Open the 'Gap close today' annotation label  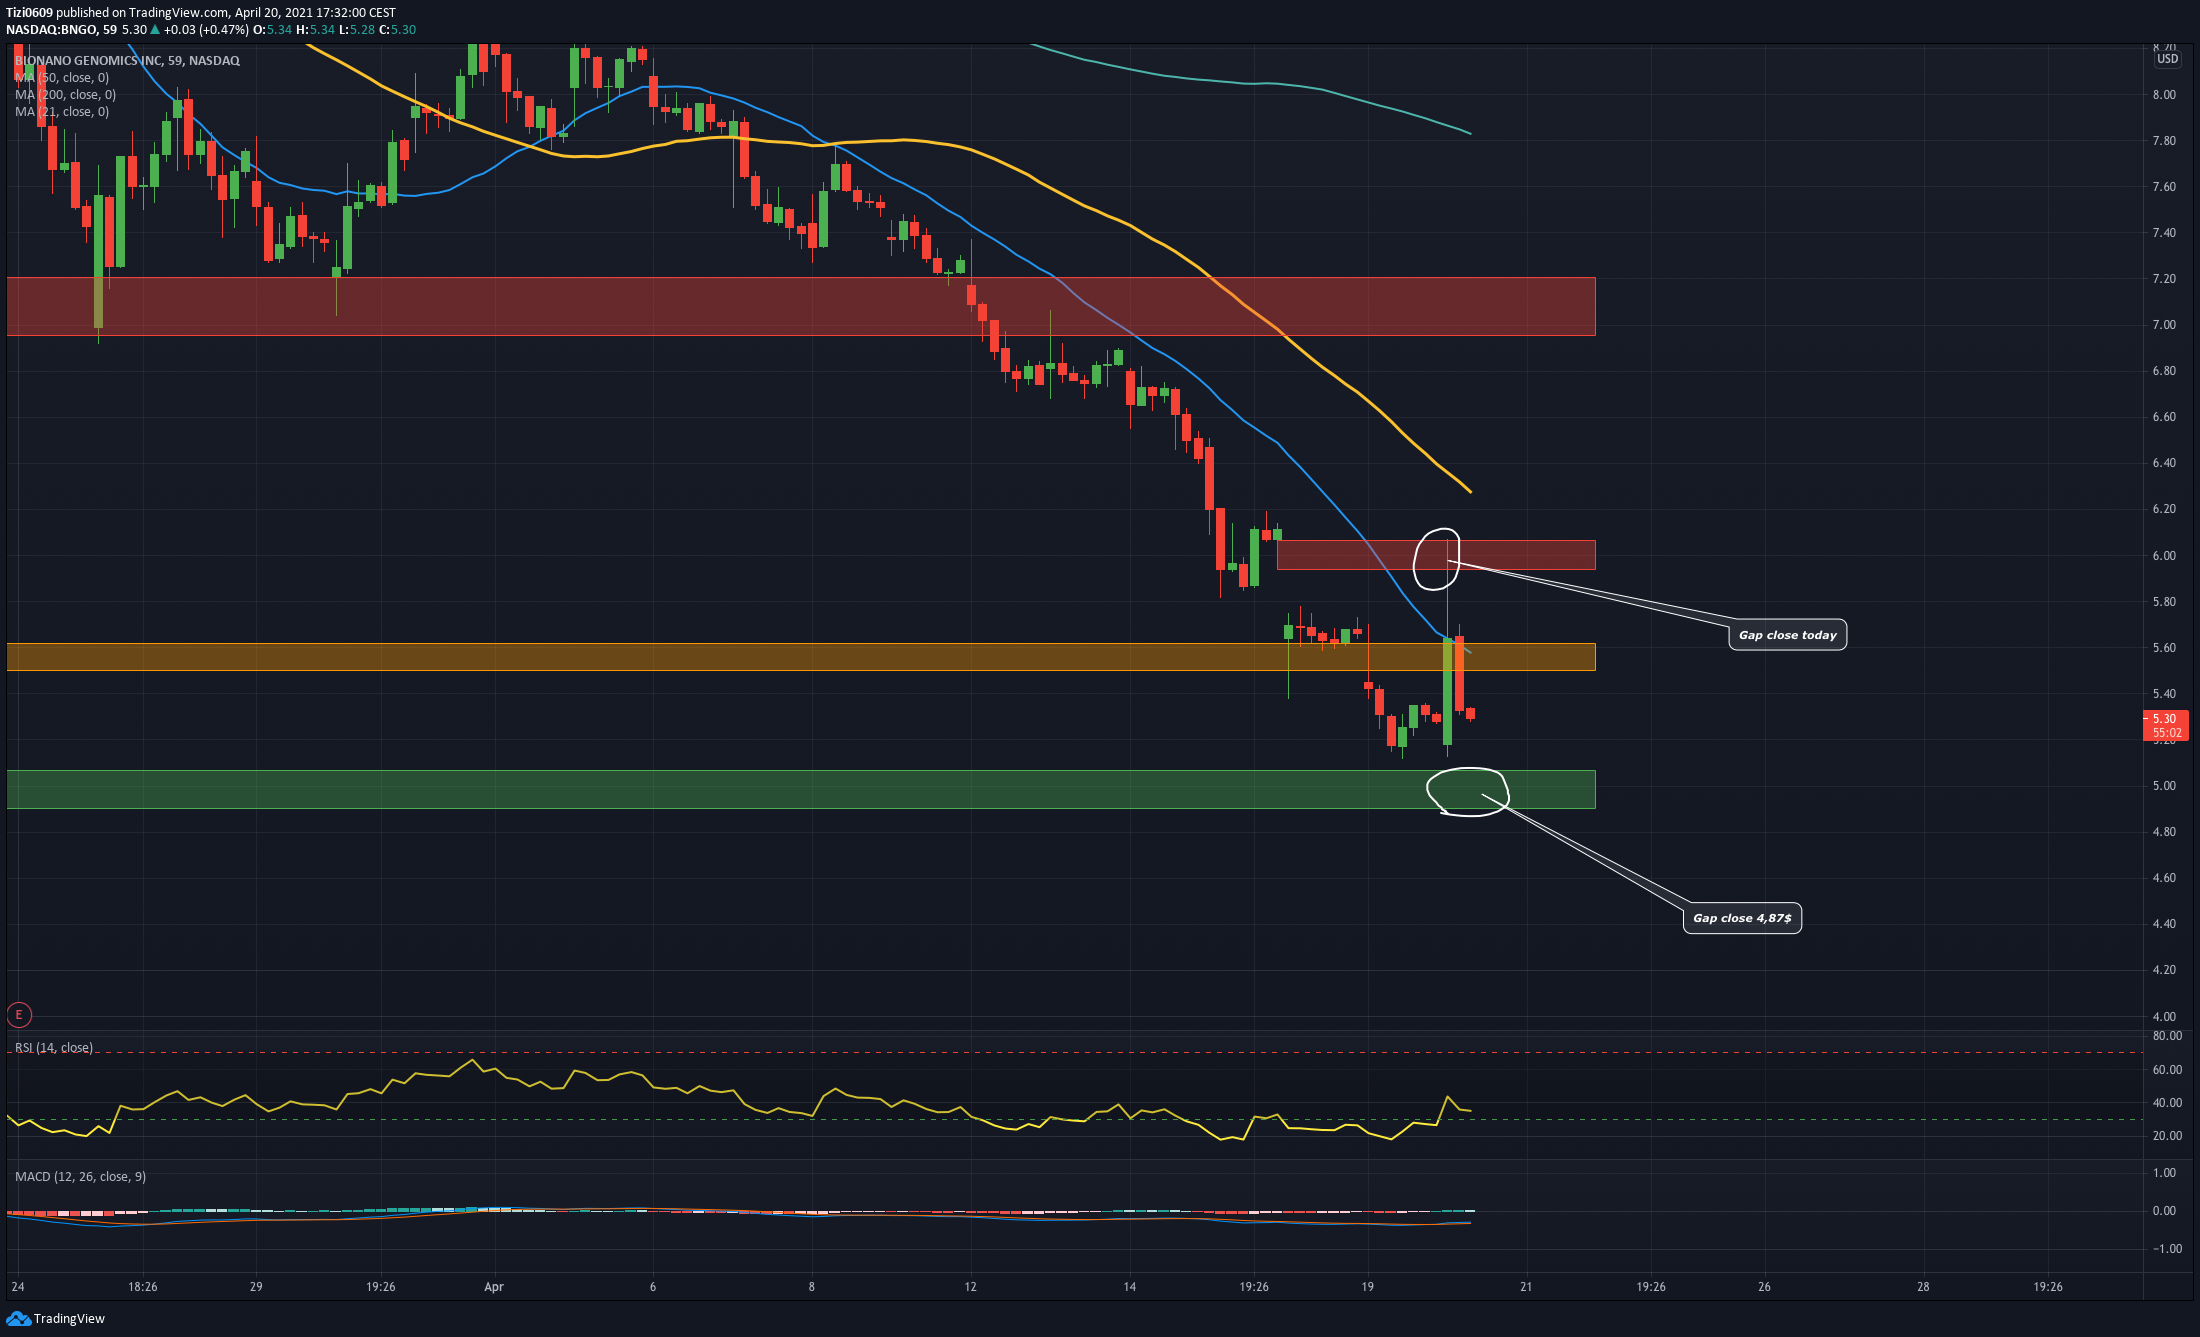click(x=1787, y=635)
